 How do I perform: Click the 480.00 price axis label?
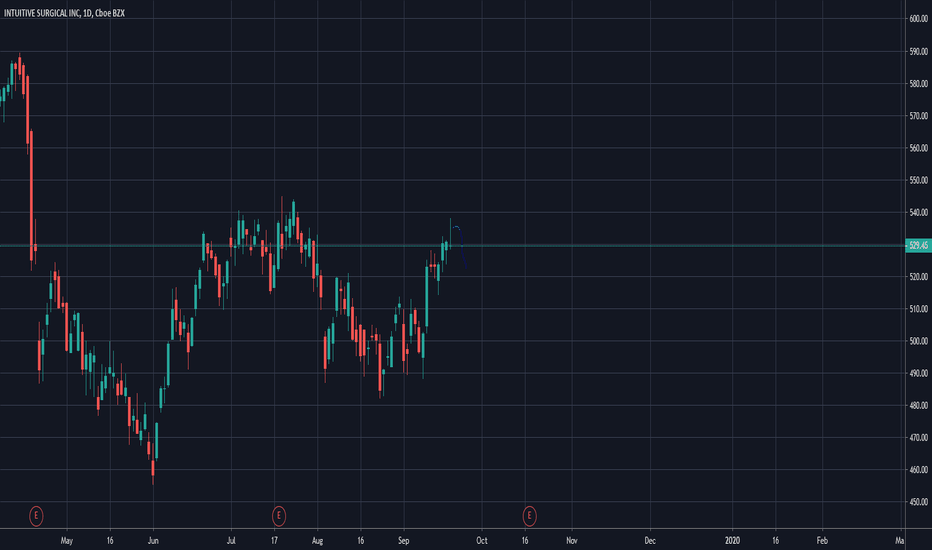pos(918,406)
